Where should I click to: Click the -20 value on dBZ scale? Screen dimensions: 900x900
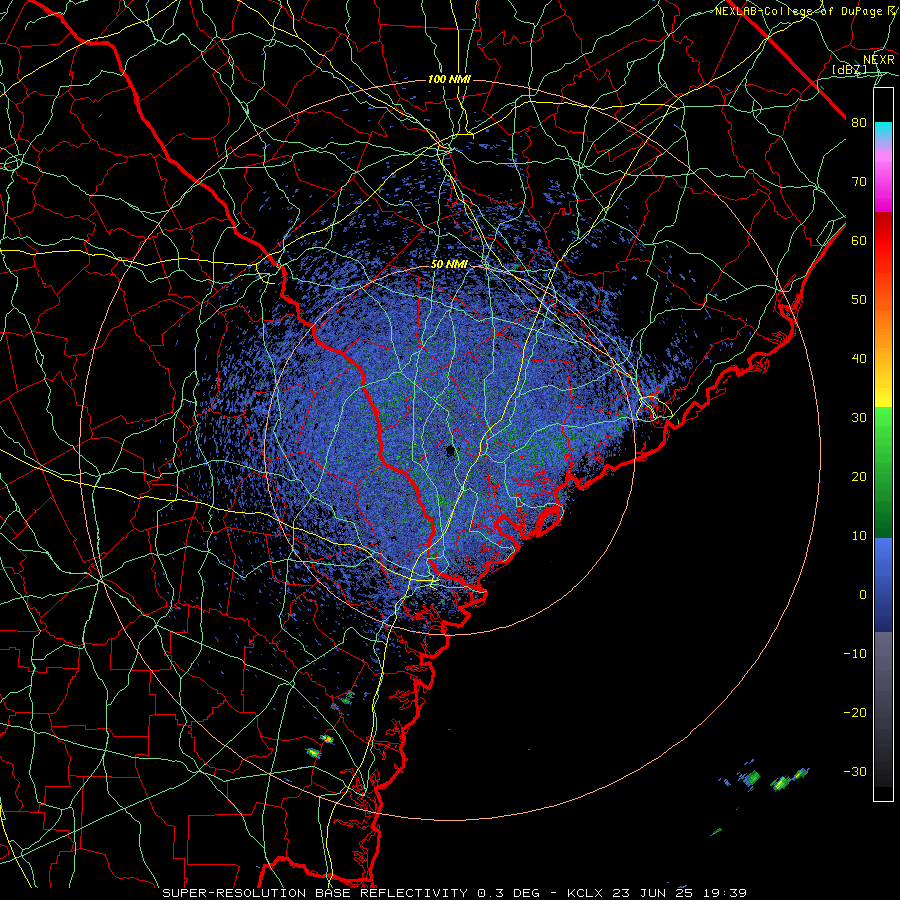click(855, 712)
